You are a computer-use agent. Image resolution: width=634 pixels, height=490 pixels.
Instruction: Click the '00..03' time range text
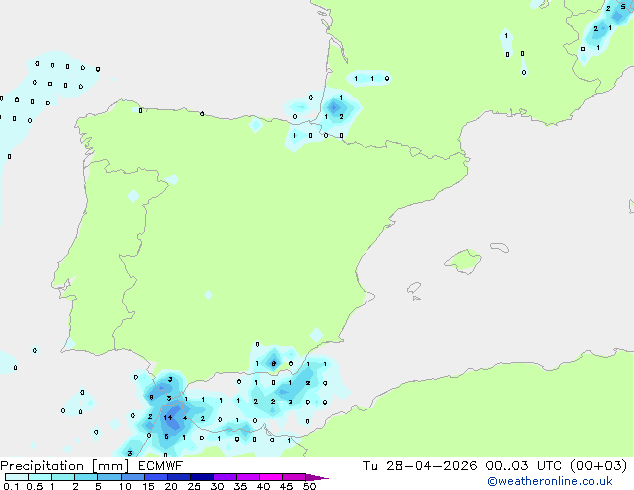point(507,466)
